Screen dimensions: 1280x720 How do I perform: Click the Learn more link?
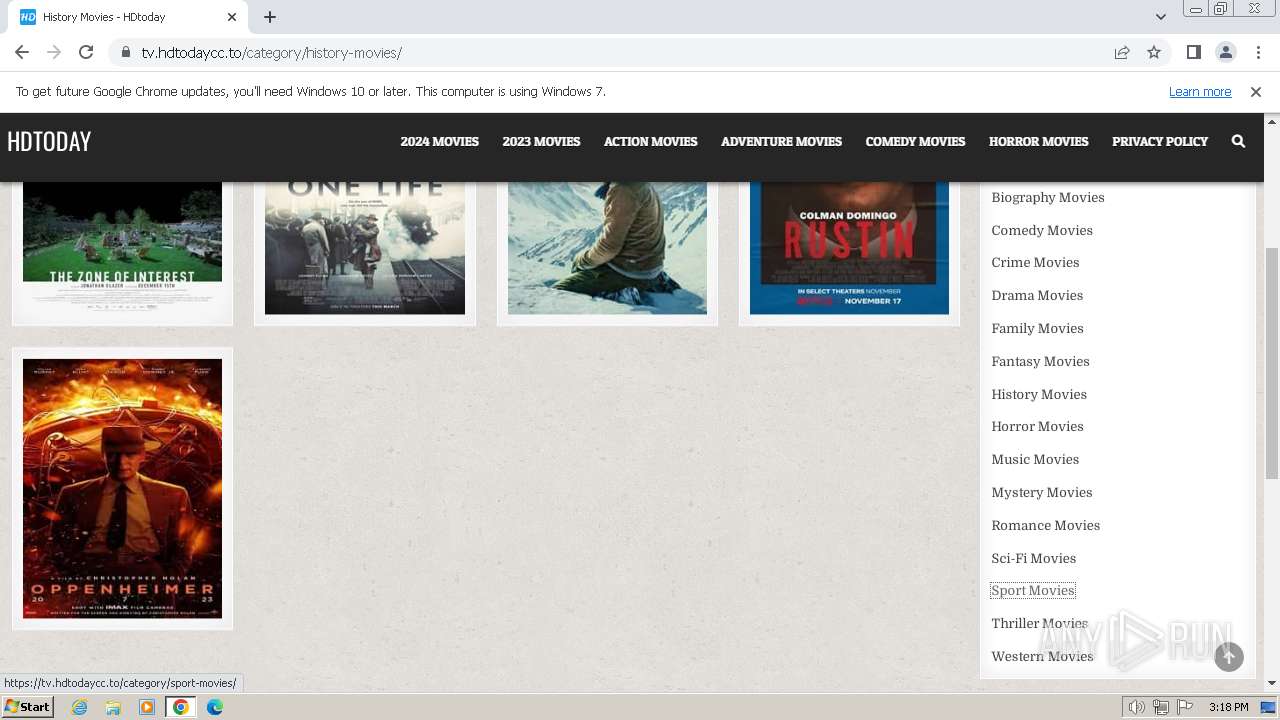(x=1200, y=92)
